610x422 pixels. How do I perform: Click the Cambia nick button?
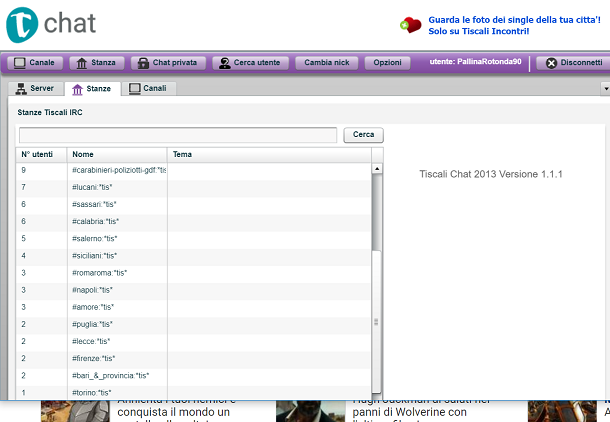326,63
